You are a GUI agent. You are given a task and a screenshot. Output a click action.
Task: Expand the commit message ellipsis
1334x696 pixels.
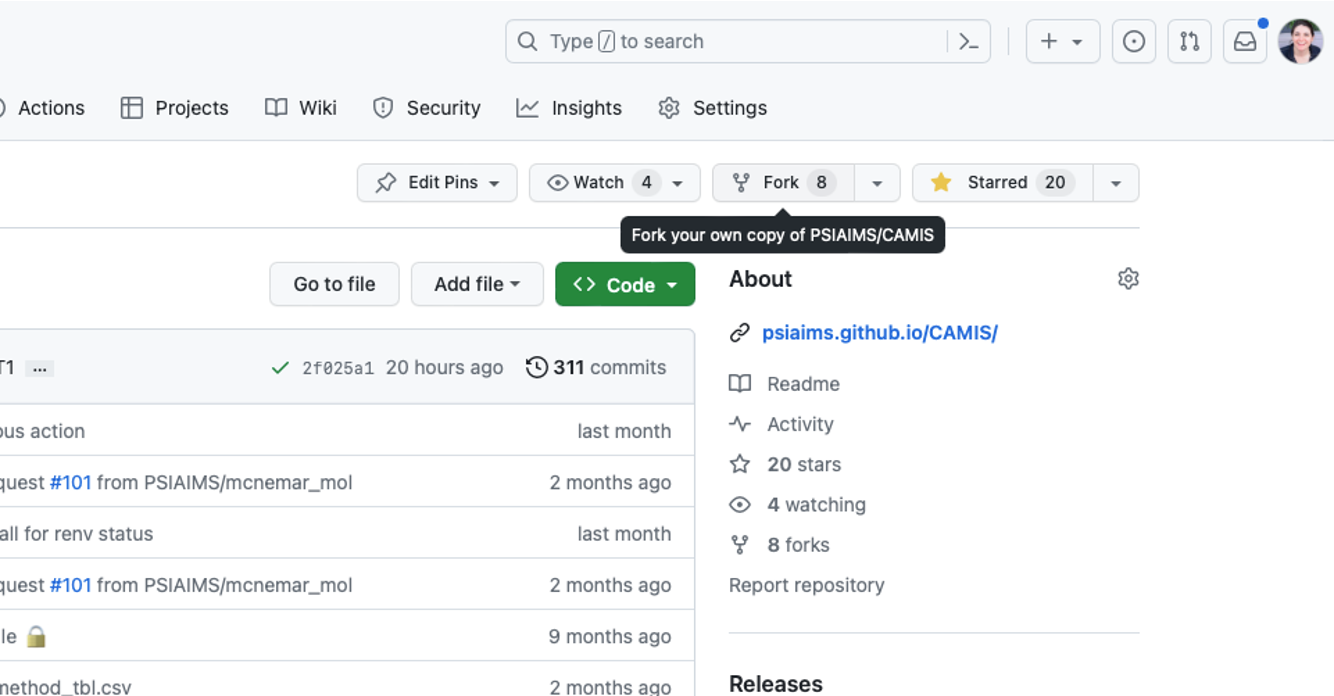click(x=39, y=368)
